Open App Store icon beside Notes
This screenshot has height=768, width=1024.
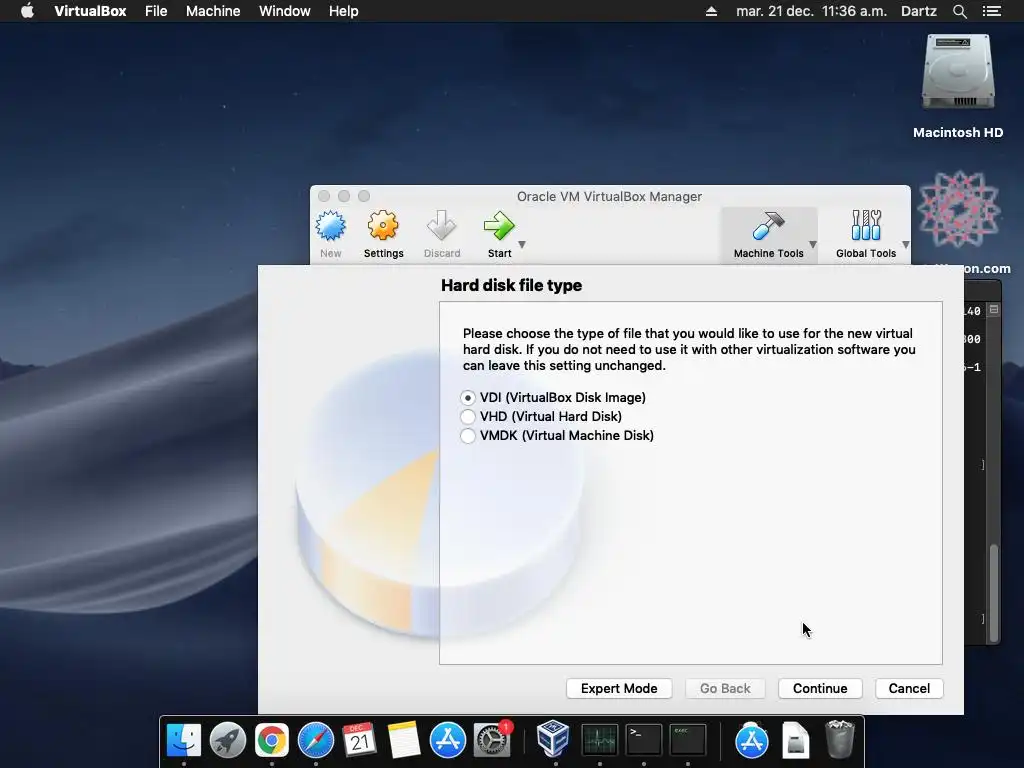coord(447,740)
